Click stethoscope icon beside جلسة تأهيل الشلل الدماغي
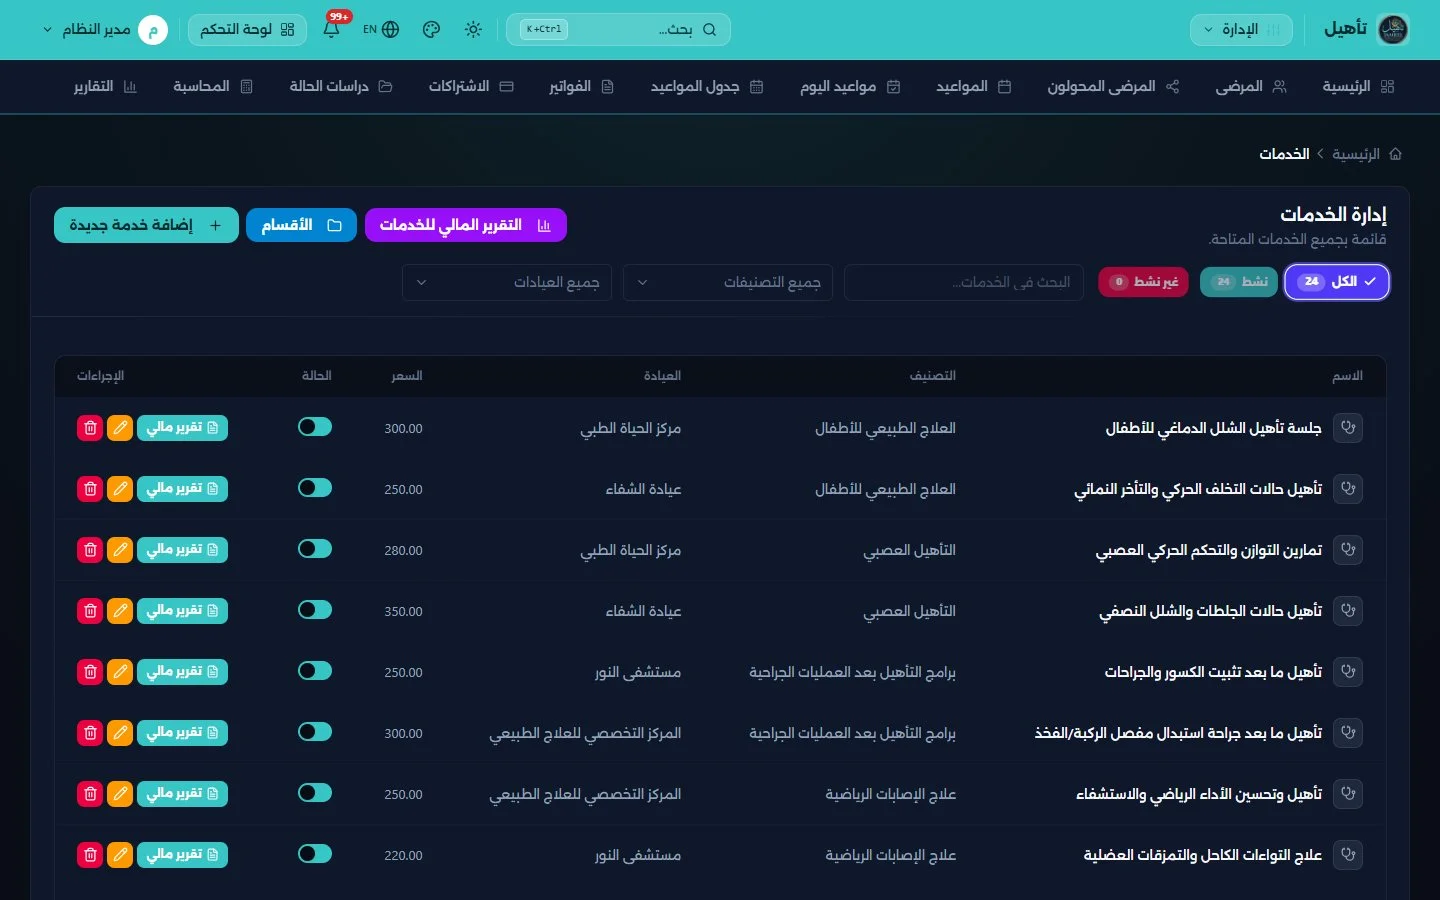This screenshot has width=1440, height=900. (x=1348, y=428)
